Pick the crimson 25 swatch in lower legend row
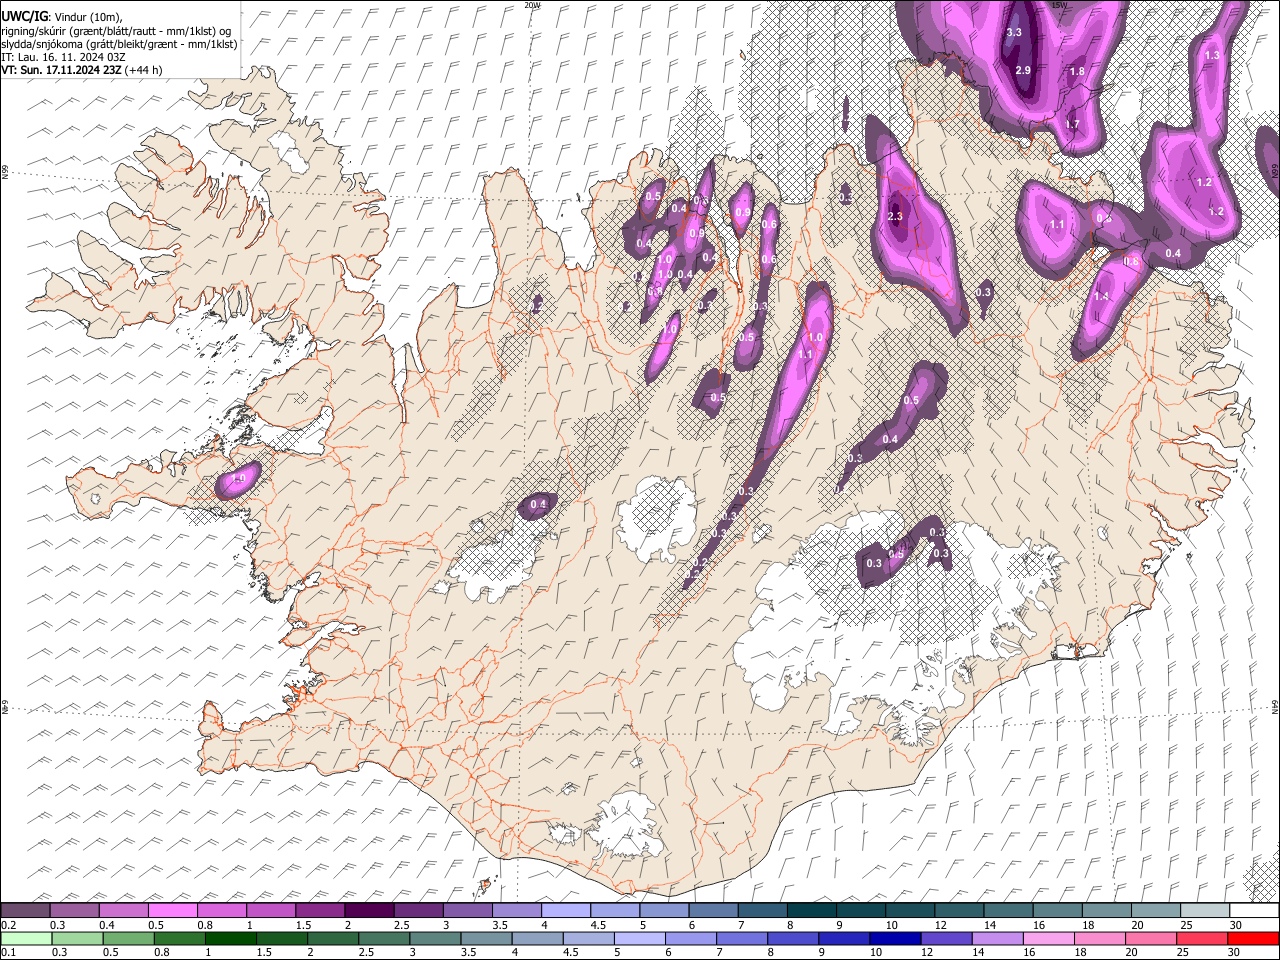Screen dimensions: 1280x960 click(1202, 938)
